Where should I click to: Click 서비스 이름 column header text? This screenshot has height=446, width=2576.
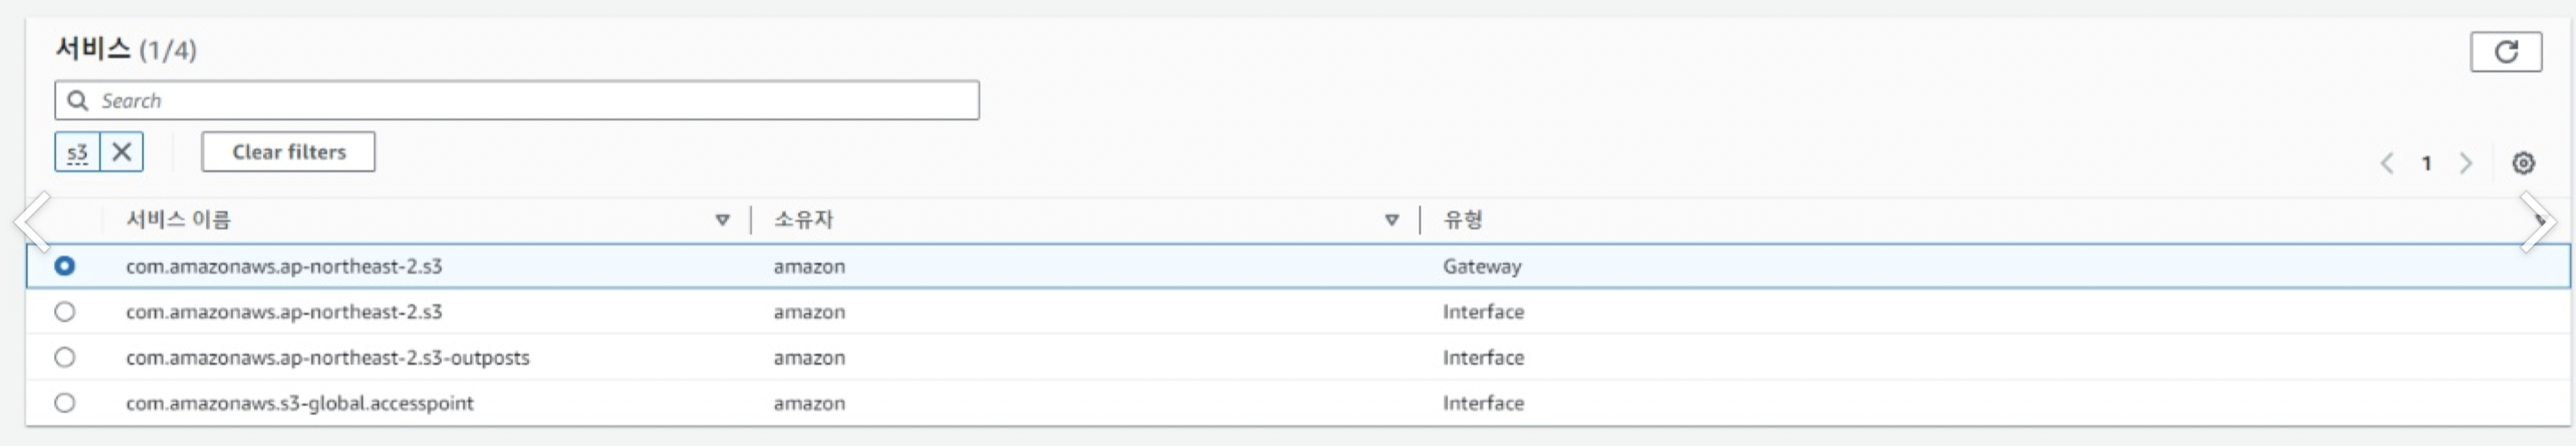pyautogui.click(x=178, y=220)
